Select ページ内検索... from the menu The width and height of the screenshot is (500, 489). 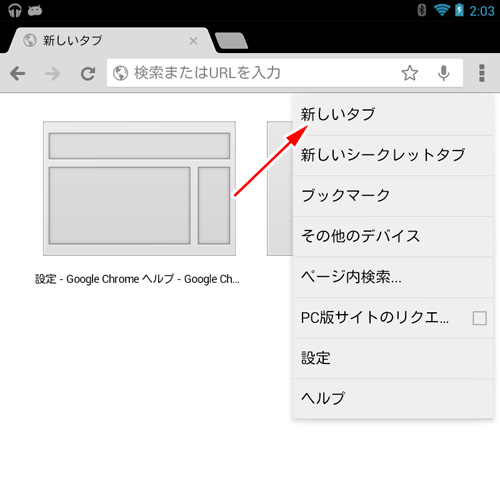[x=393, y=278]
